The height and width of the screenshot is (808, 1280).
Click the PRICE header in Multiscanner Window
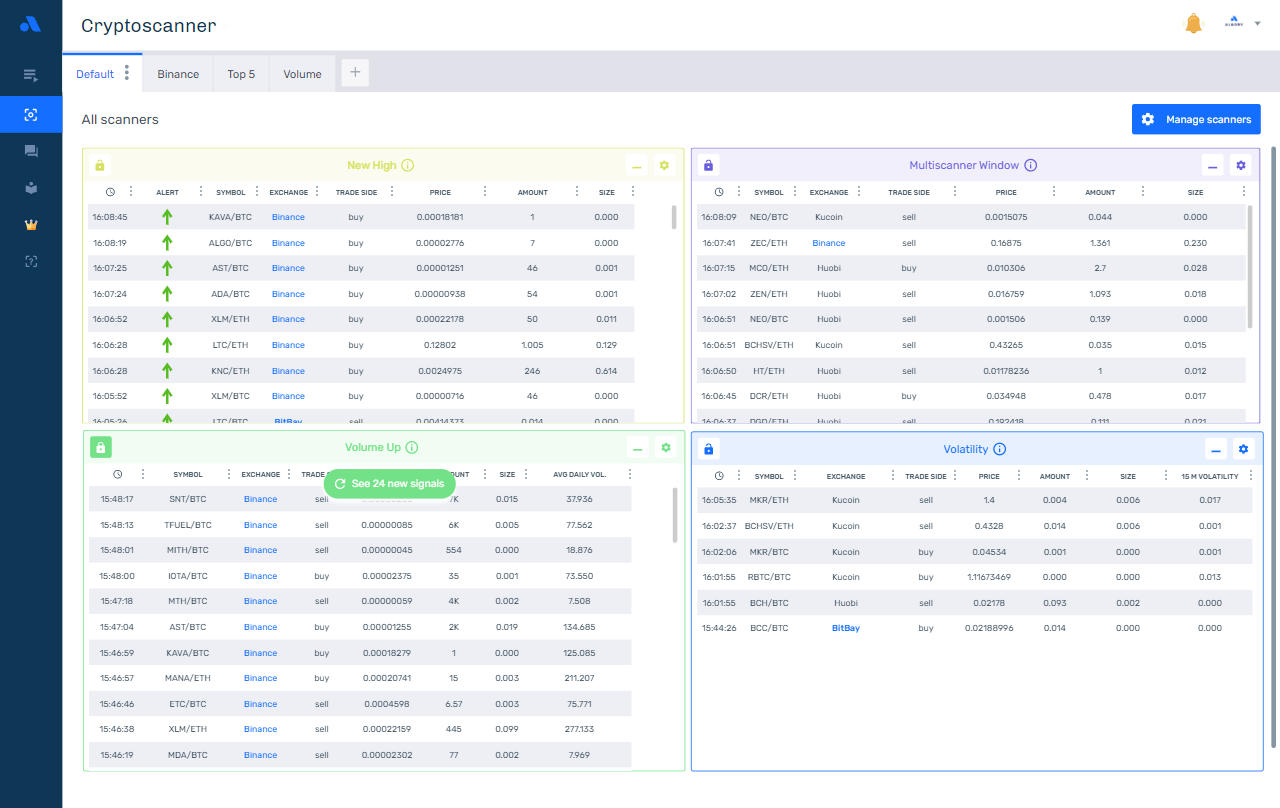pyautogui.click(x=1006, y=192)
